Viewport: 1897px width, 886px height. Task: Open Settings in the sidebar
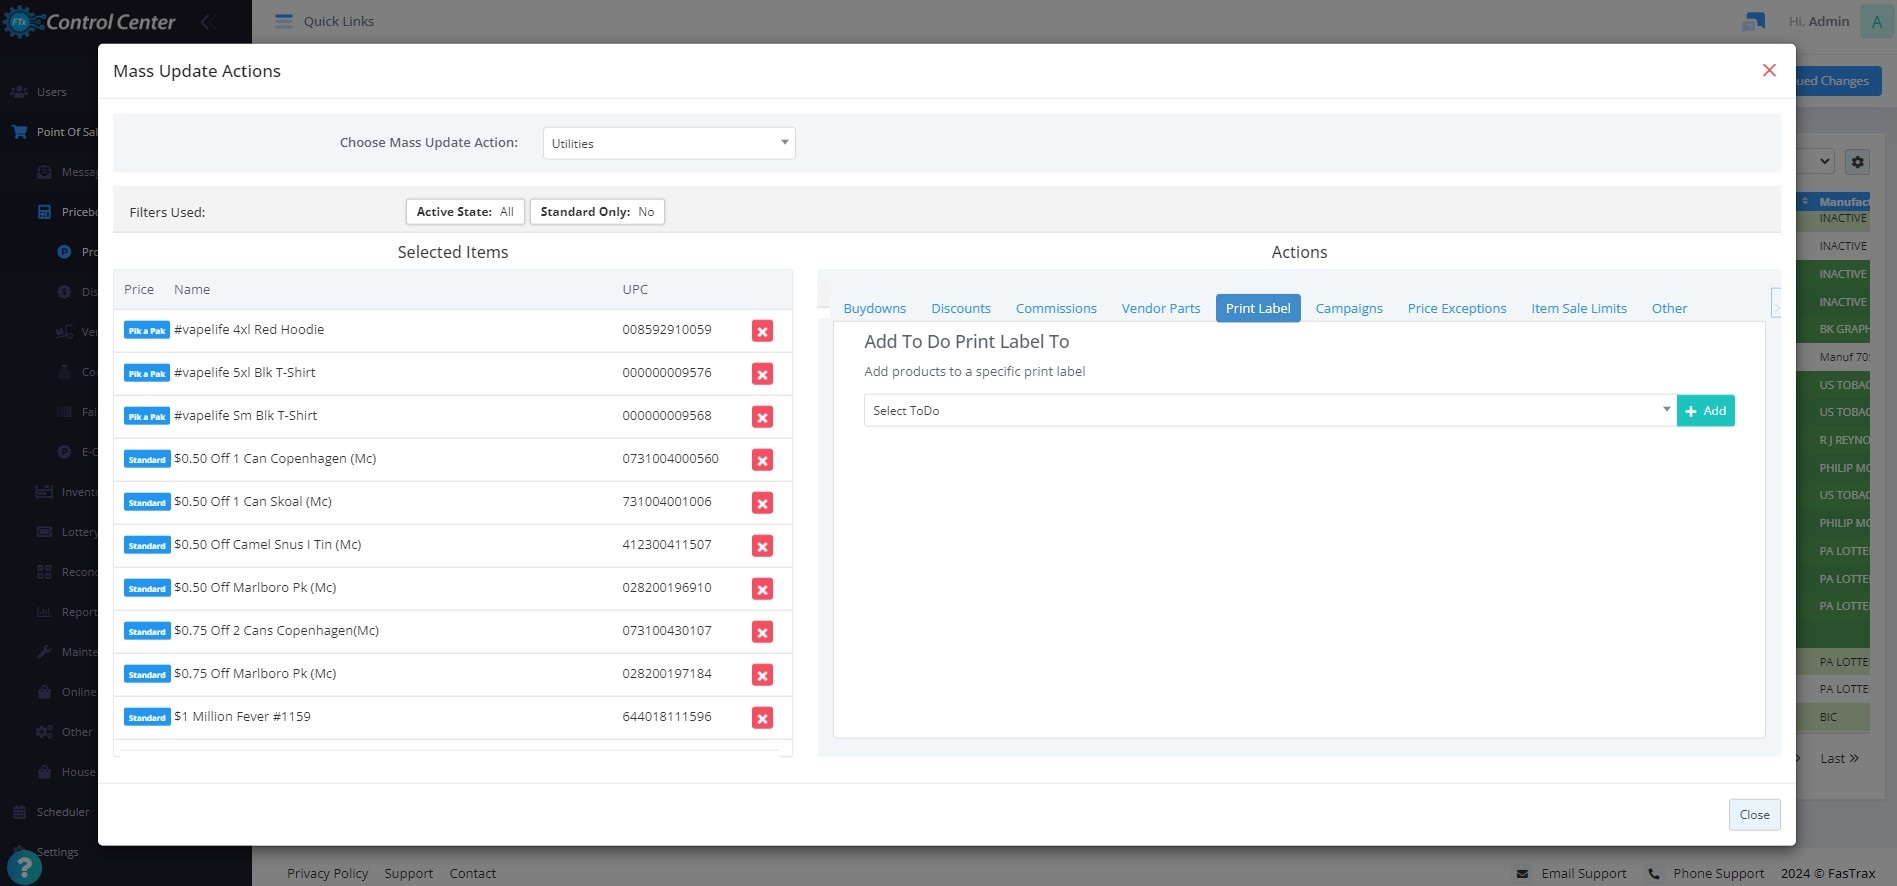pyautogui.click(x=57, y=852)
